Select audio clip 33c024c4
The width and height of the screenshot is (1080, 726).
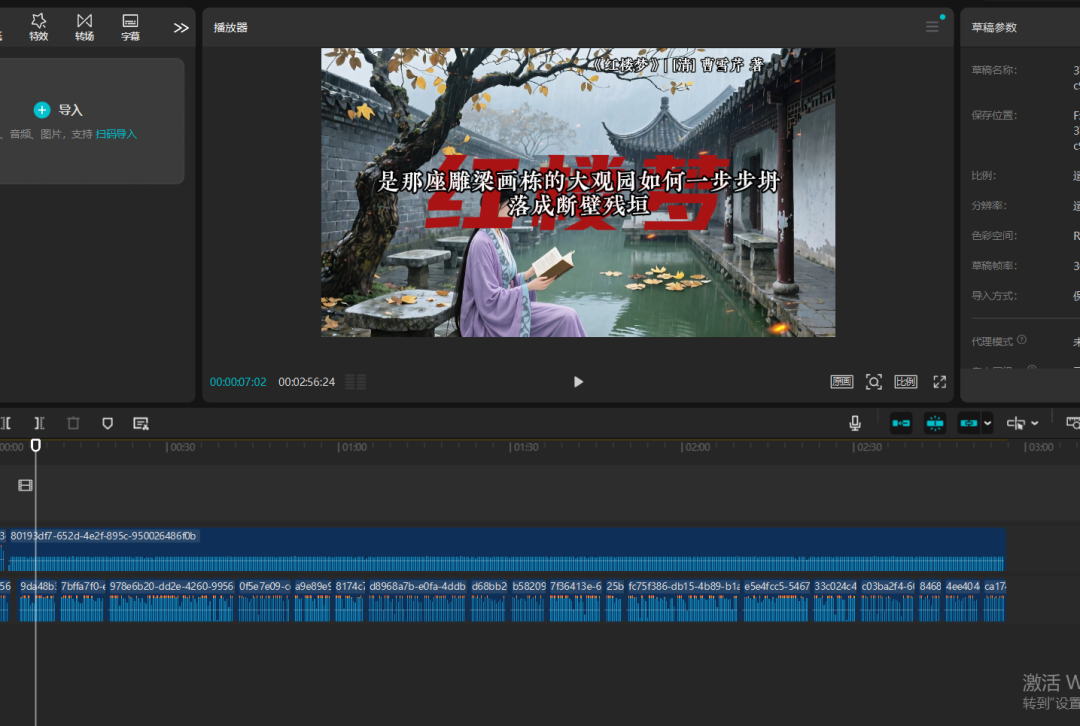[x=835, y=601]
